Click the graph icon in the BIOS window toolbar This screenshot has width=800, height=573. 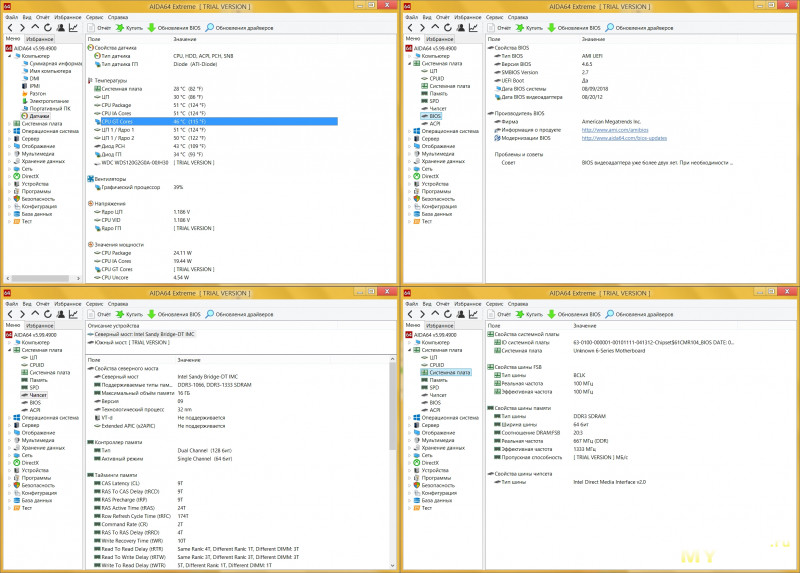473,28
